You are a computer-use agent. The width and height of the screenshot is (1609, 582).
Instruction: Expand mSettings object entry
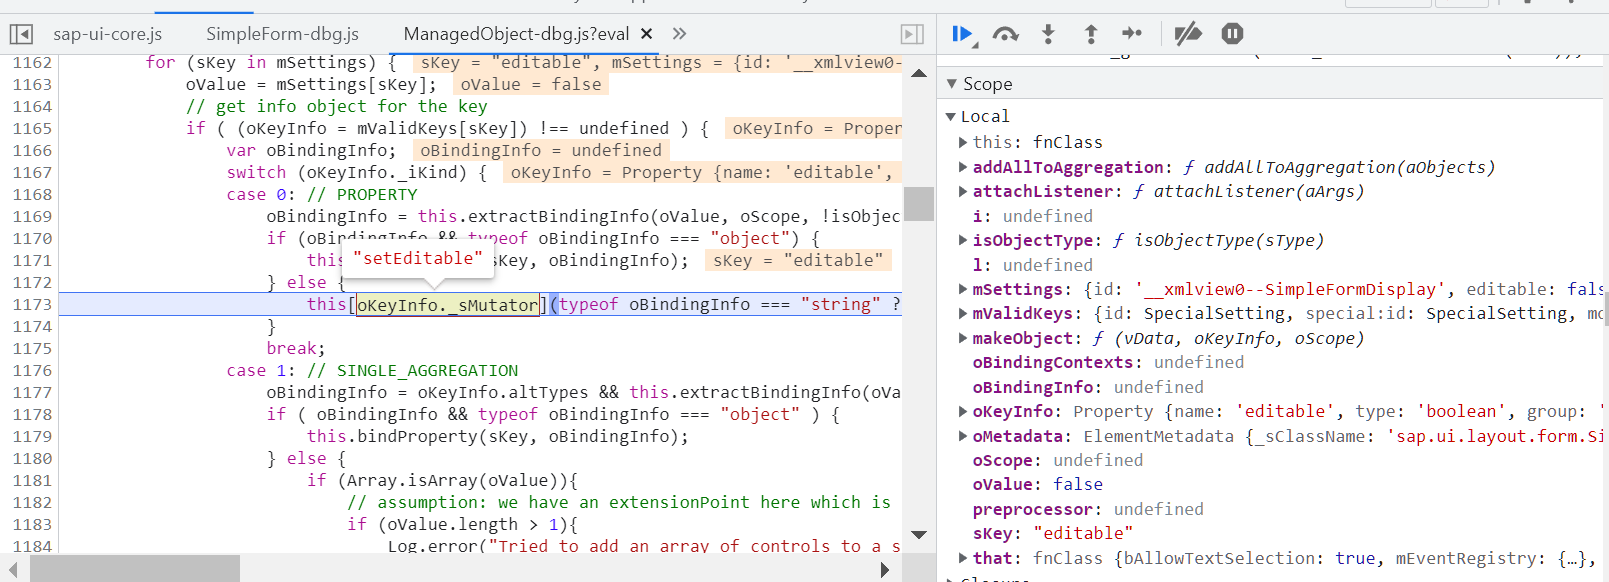[x=963, y=289]
